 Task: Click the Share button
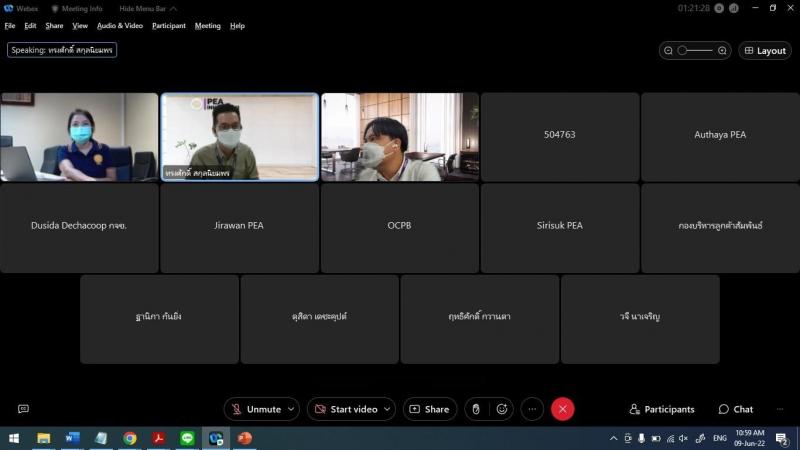click(429, 409)
